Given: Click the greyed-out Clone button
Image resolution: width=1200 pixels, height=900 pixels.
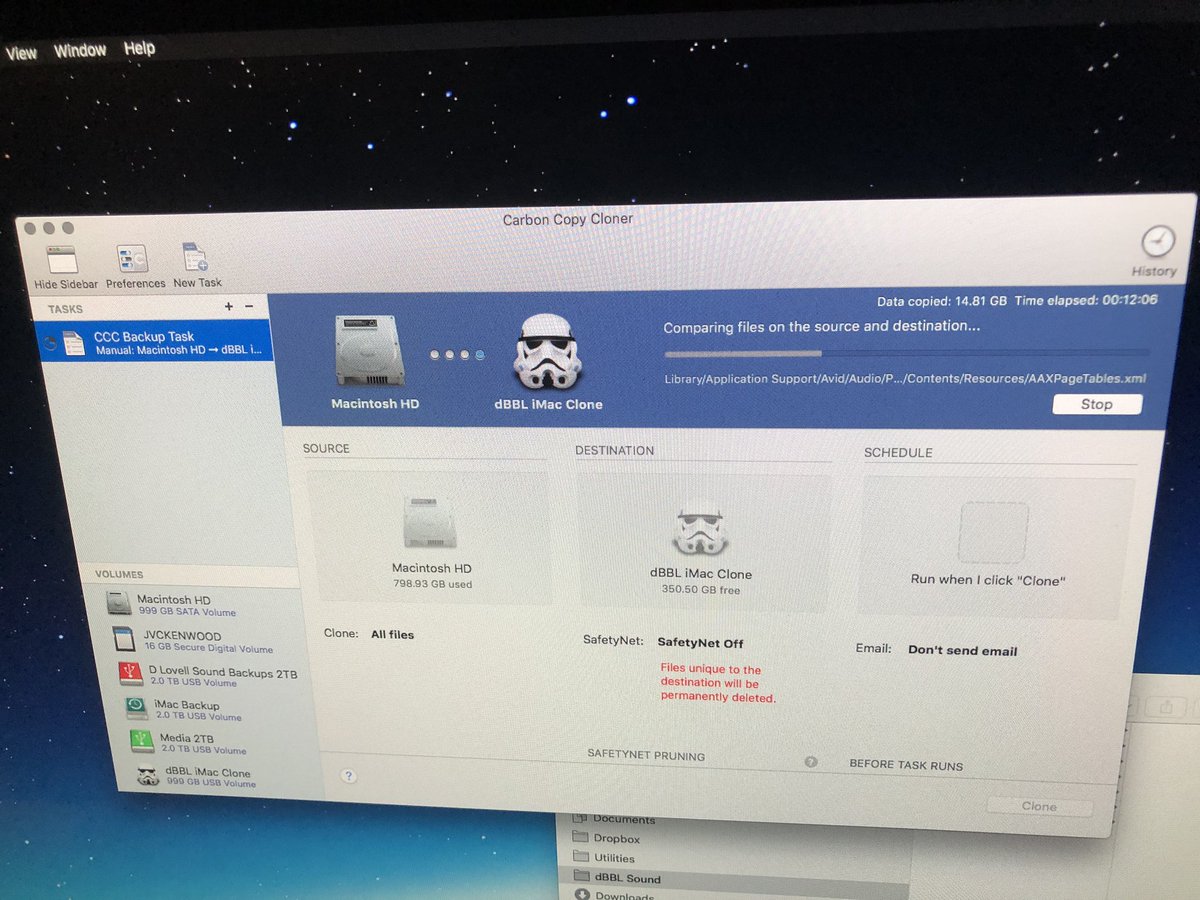Looking at the screenshot, I should click(x=1039, y=806).
